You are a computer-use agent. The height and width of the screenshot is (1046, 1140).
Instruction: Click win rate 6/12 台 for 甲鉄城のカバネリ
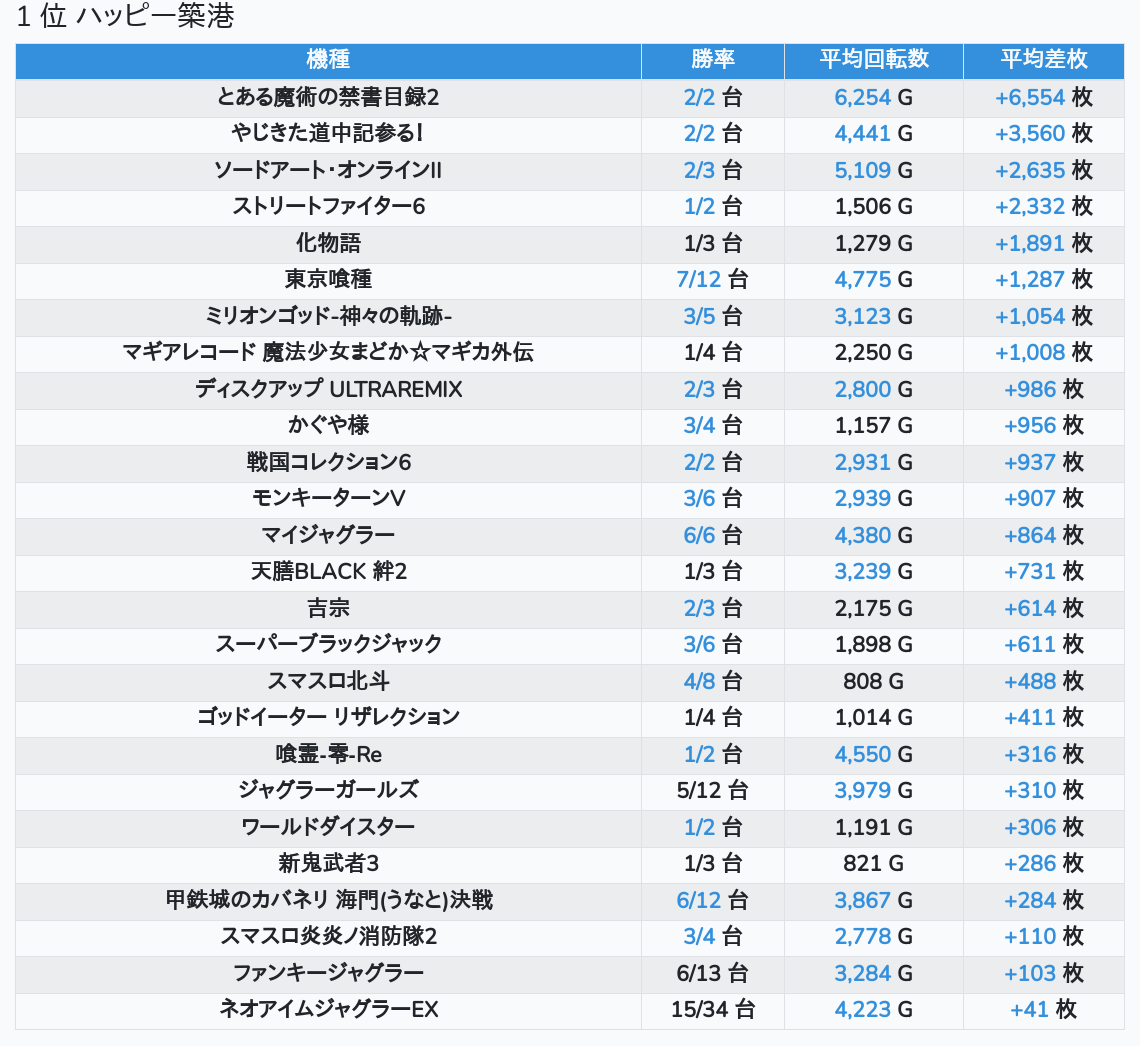(x=712, y=901)
